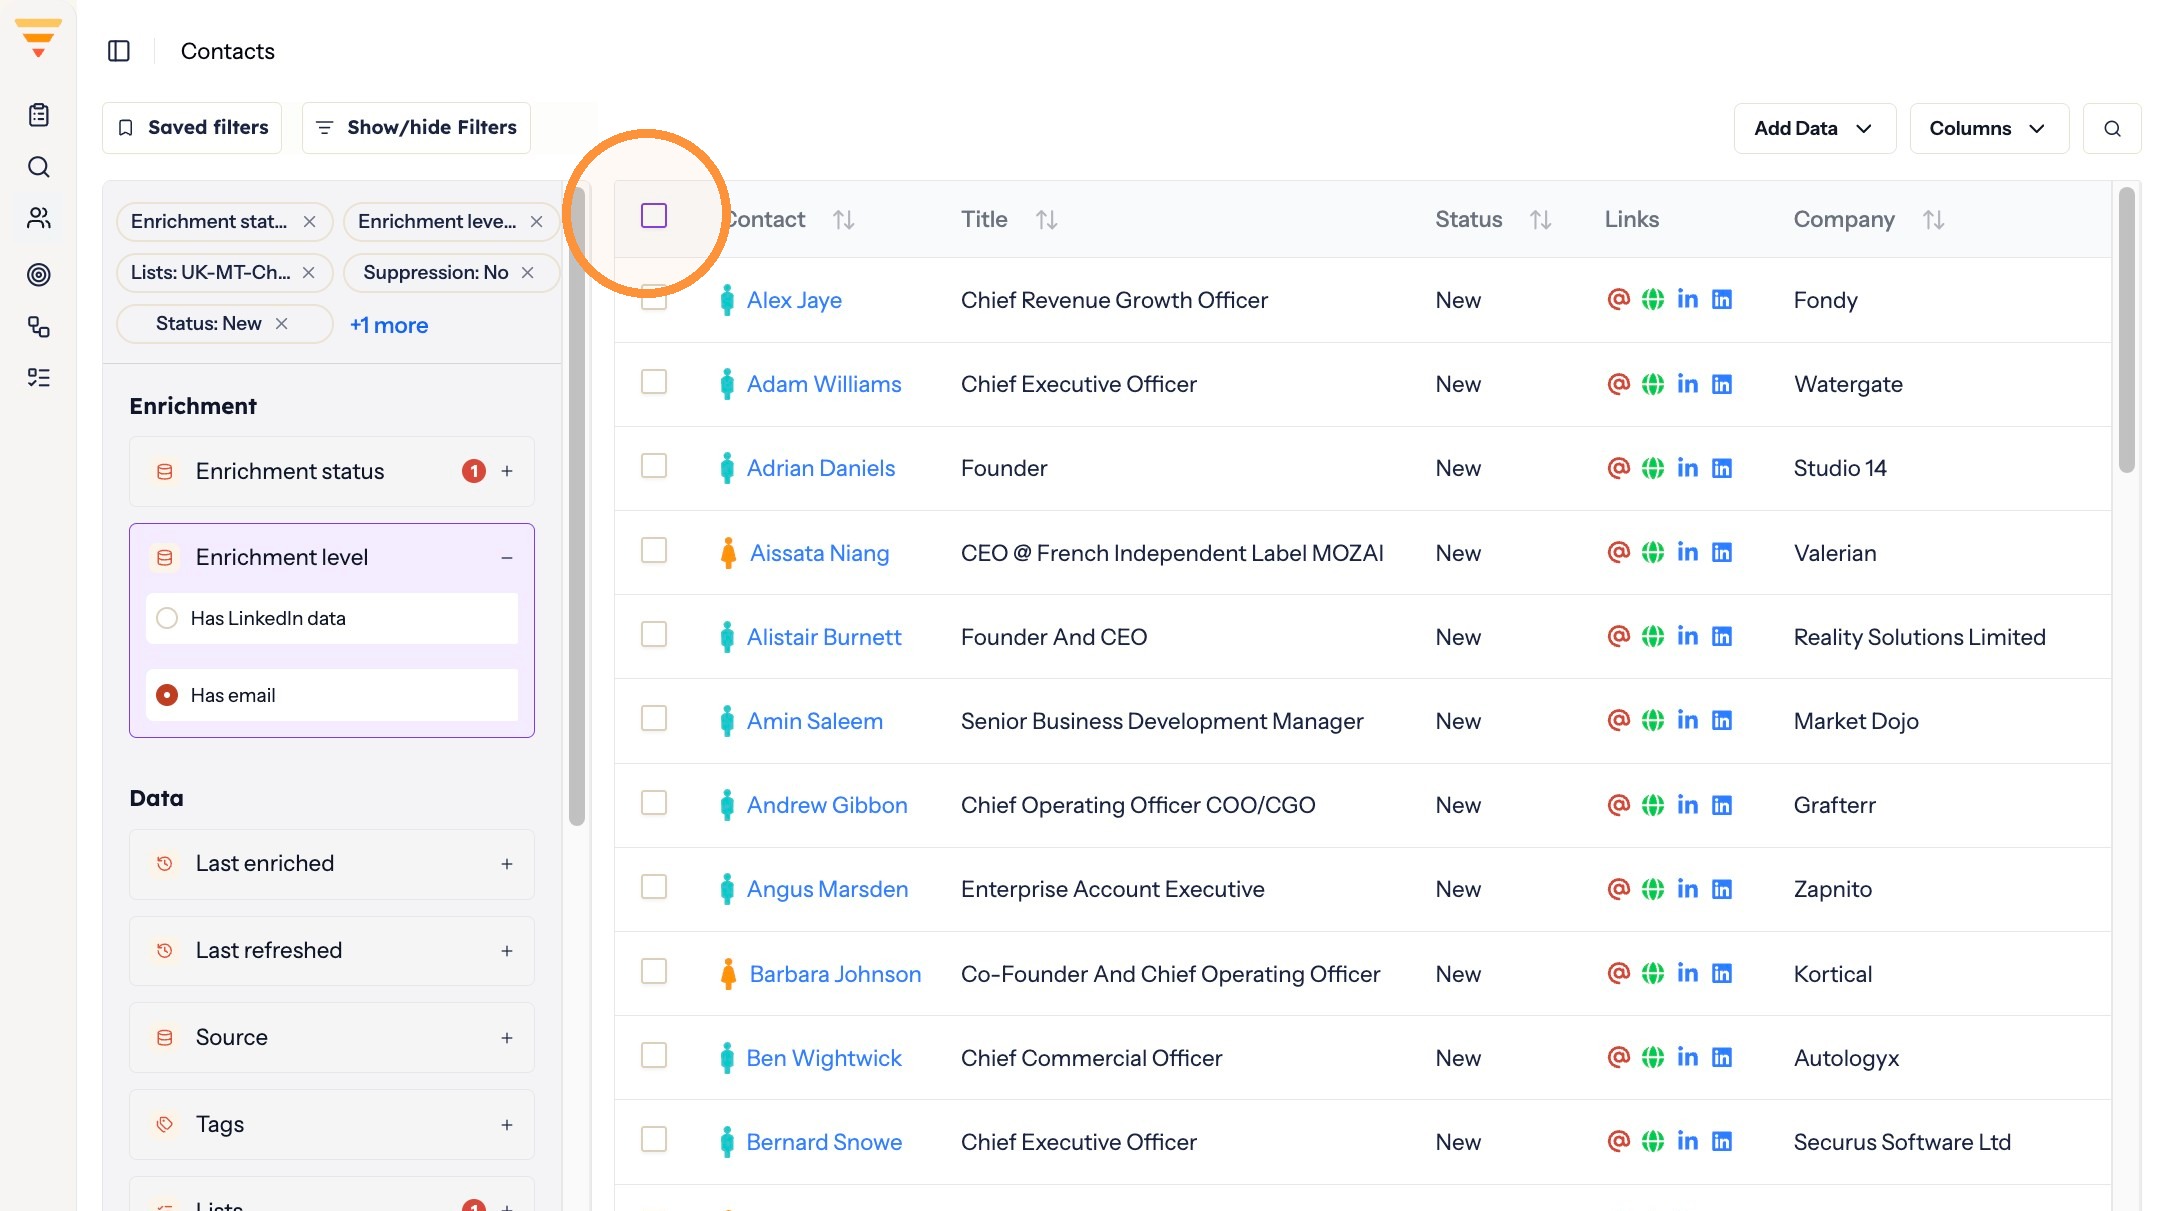Check the box for Adam Williams row
The width and height of the screenshot is (2168, 1211).
pyautogui.click(x=654, y=382)
